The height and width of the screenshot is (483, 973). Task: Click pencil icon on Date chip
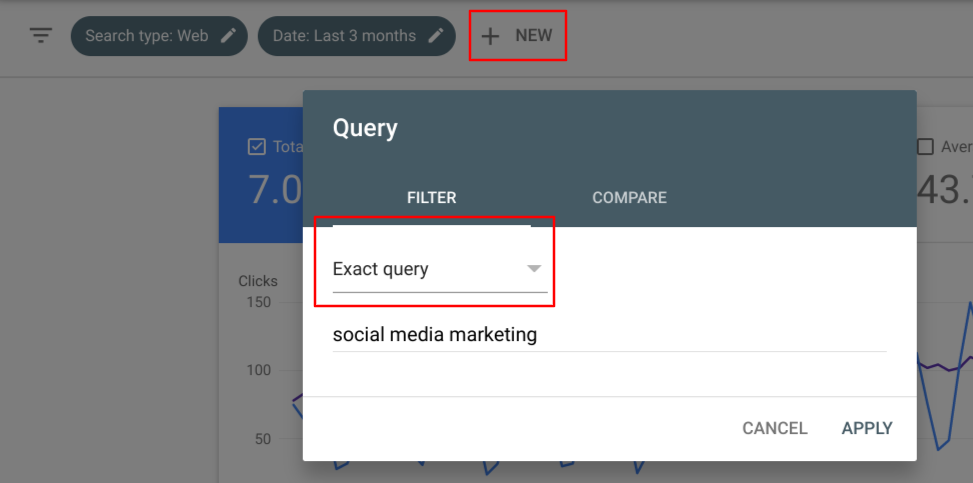pos(436,36)
